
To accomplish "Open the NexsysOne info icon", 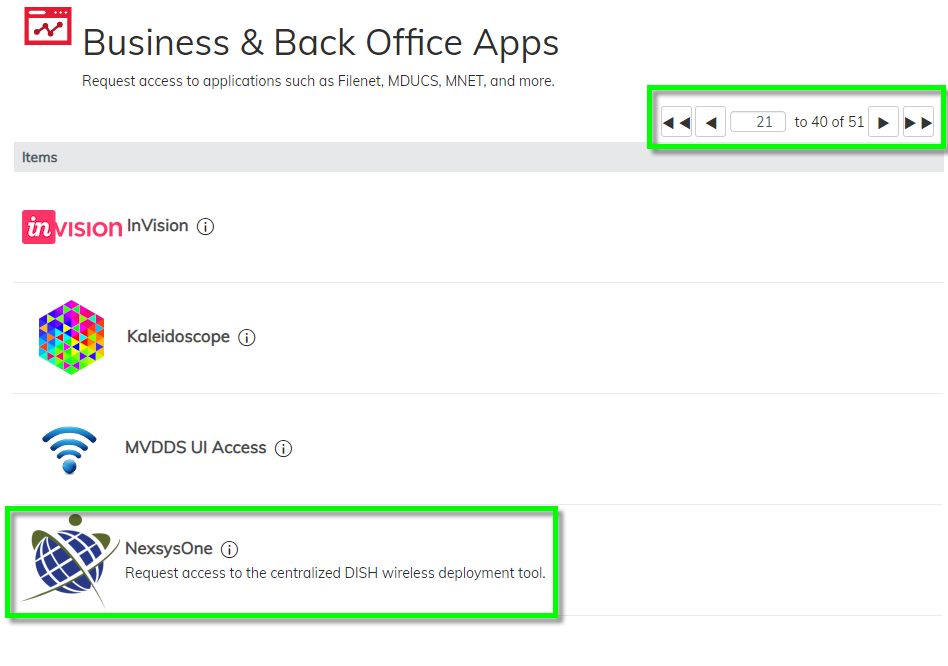I will click(229, 549).
